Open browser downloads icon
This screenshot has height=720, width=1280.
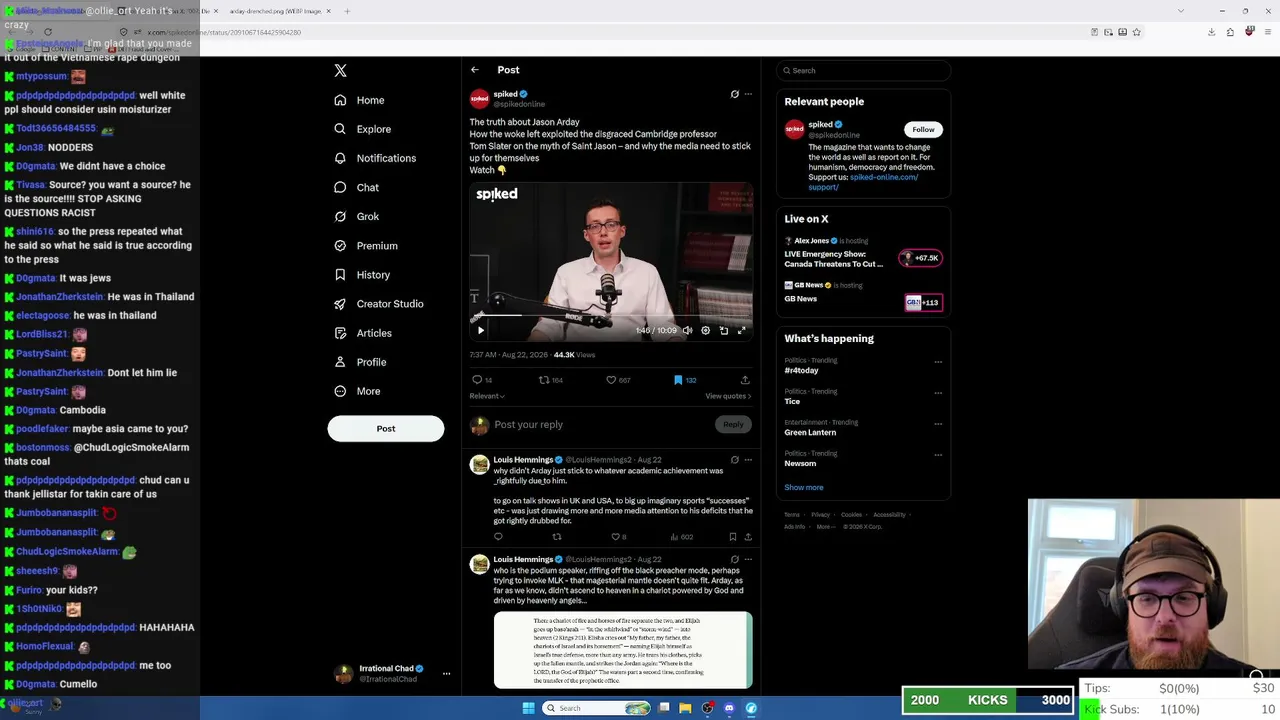[x=1211, y=32]
